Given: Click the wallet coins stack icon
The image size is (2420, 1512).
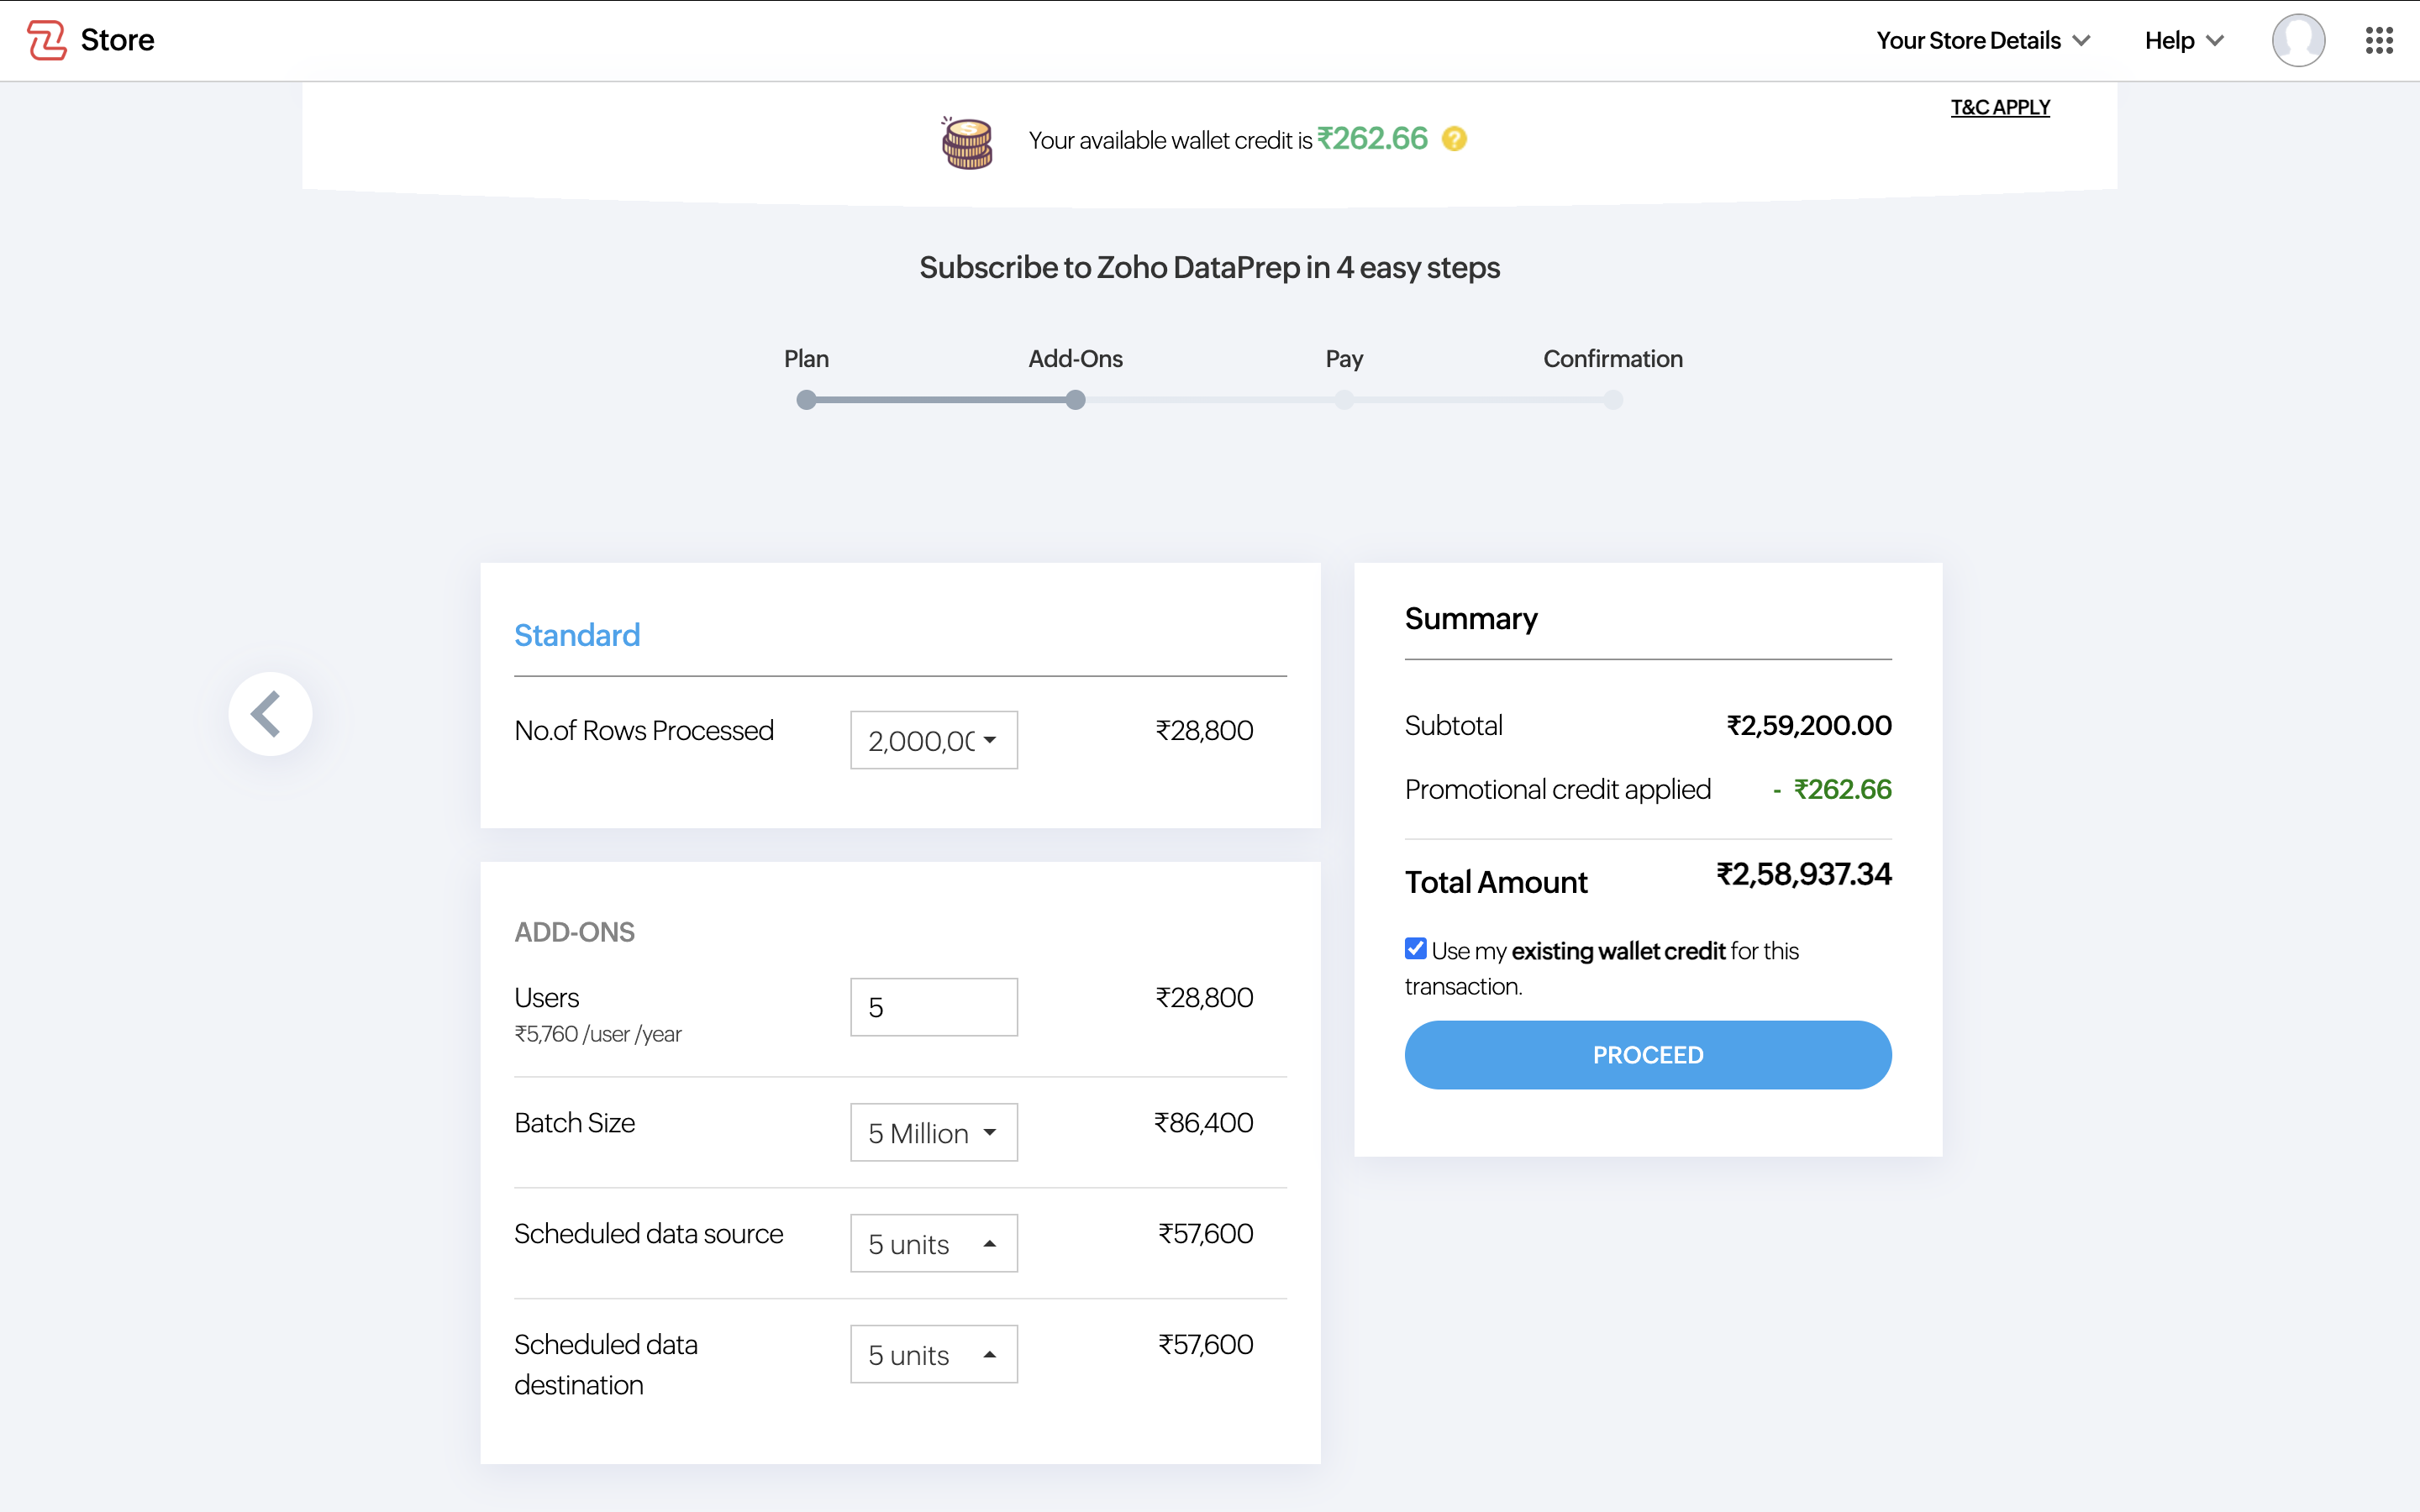Looking at the screenshot, I should coord(967,143).
